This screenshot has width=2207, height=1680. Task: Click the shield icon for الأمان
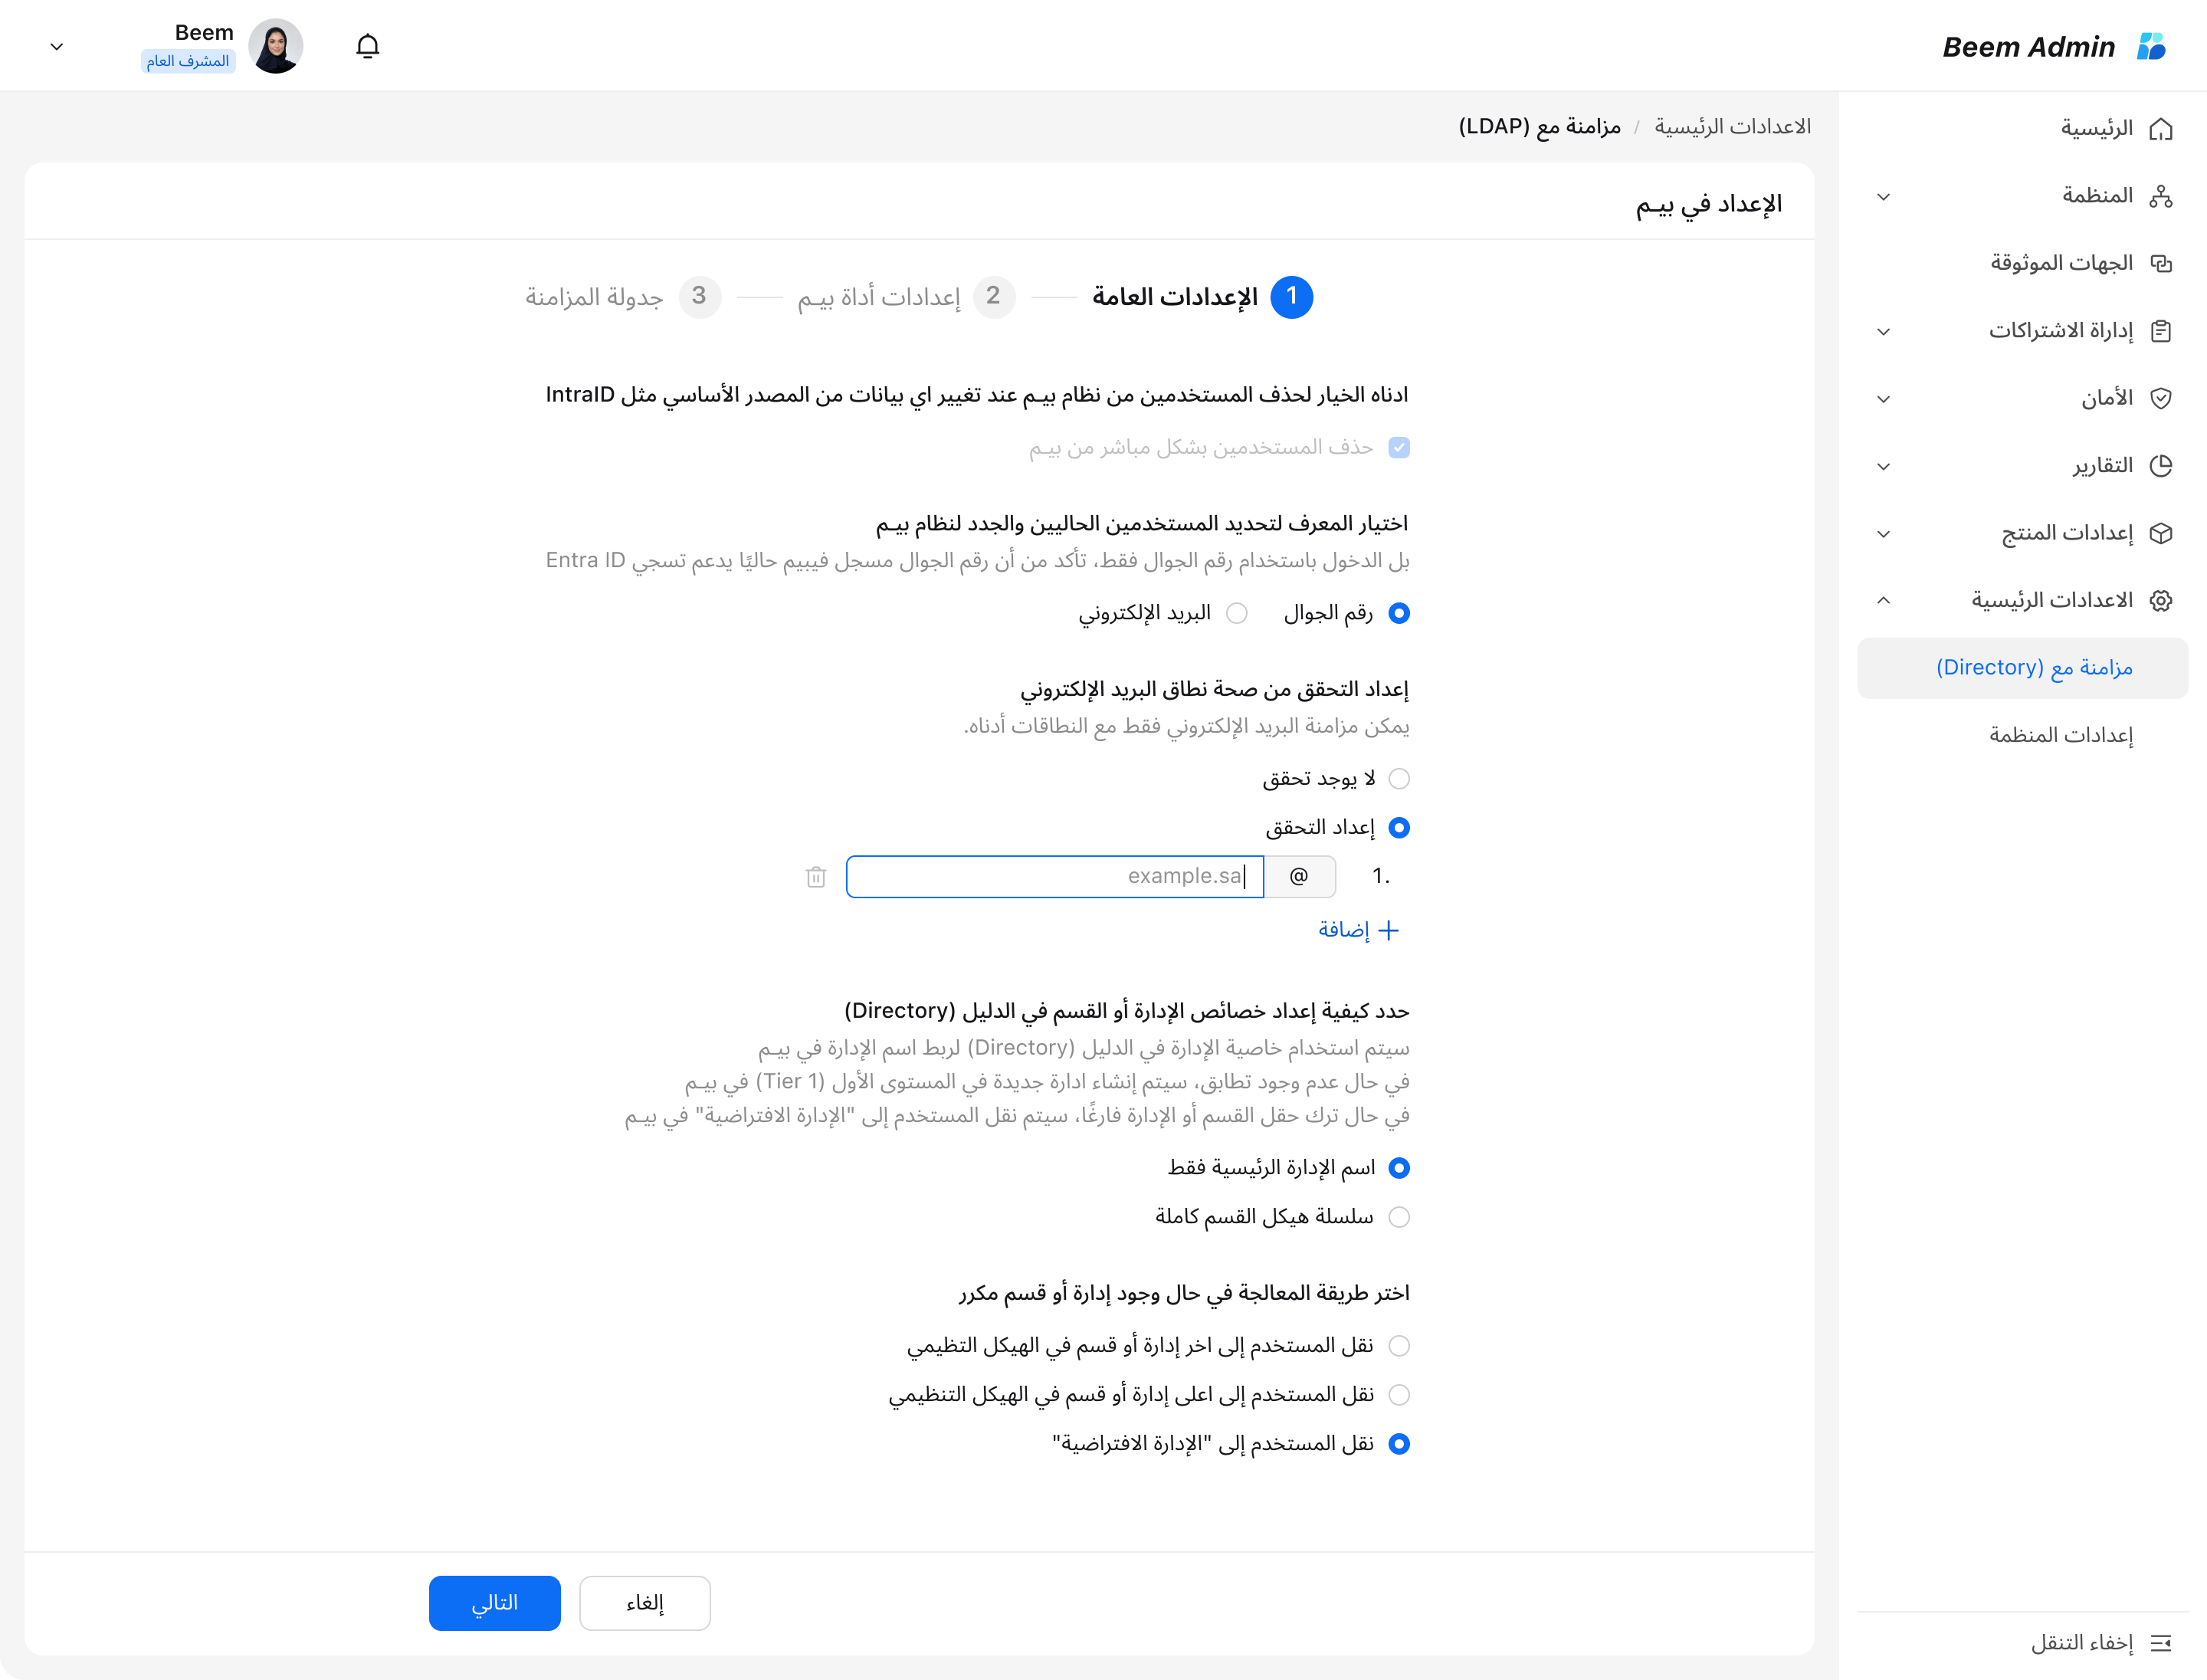point(2160,398)
